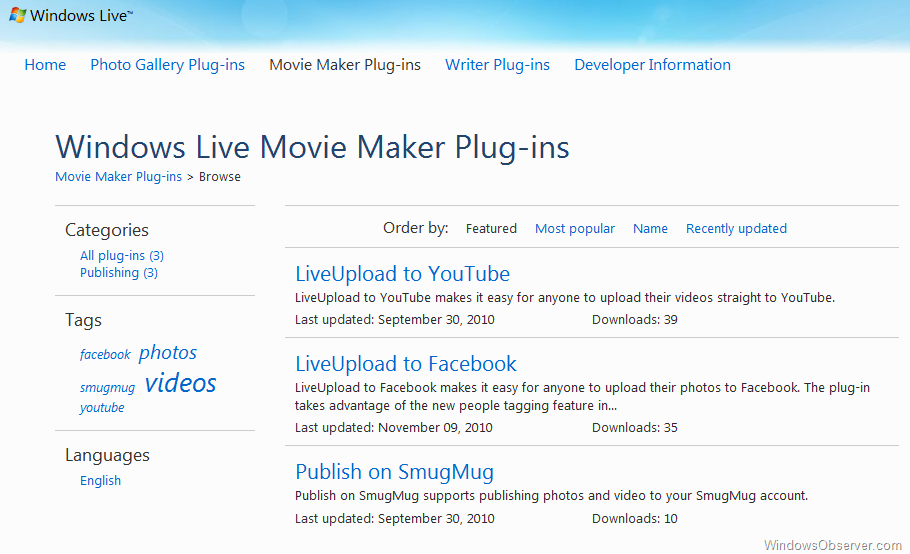Click the videos tag
910x554 pixels.
[180, 383]
